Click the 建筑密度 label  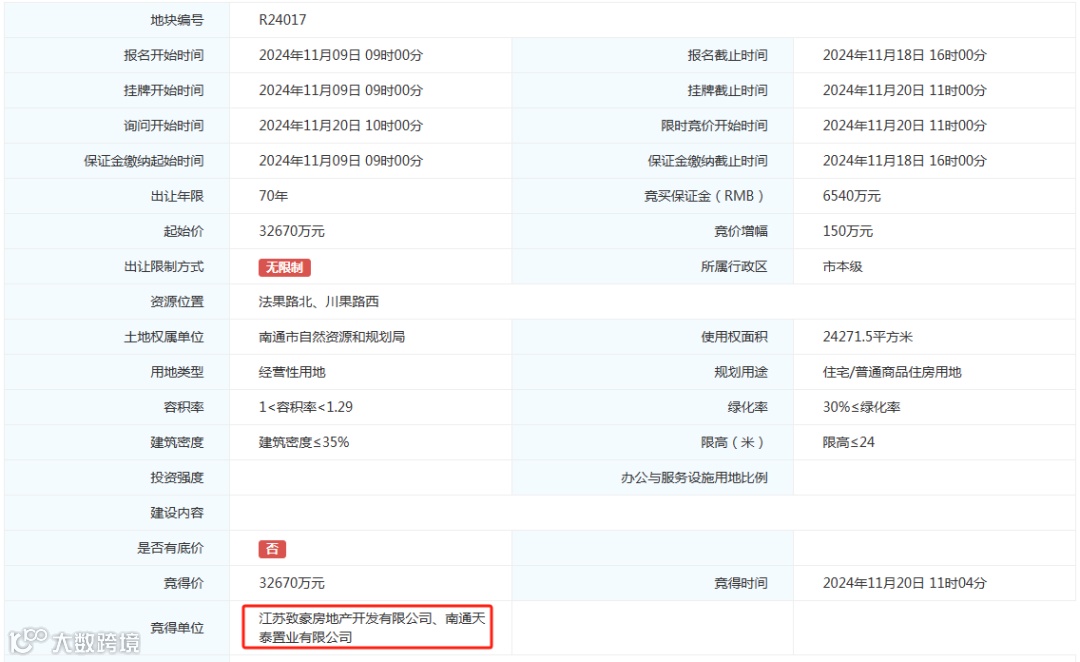[x=177, y=442]
